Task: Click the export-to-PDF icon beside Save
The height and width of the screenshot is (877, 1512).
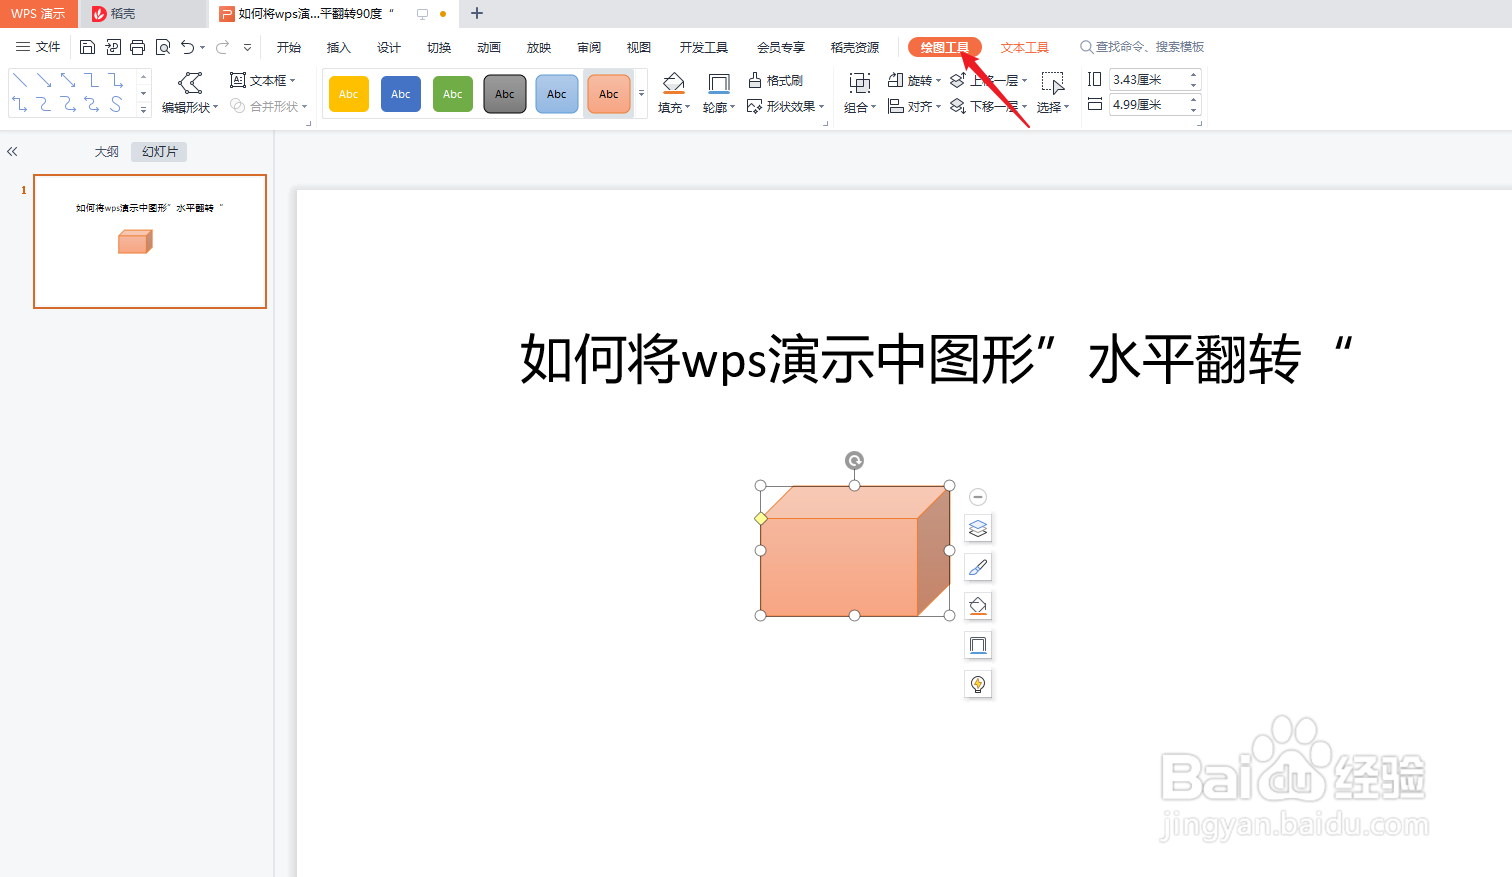Action: (113, 47)
